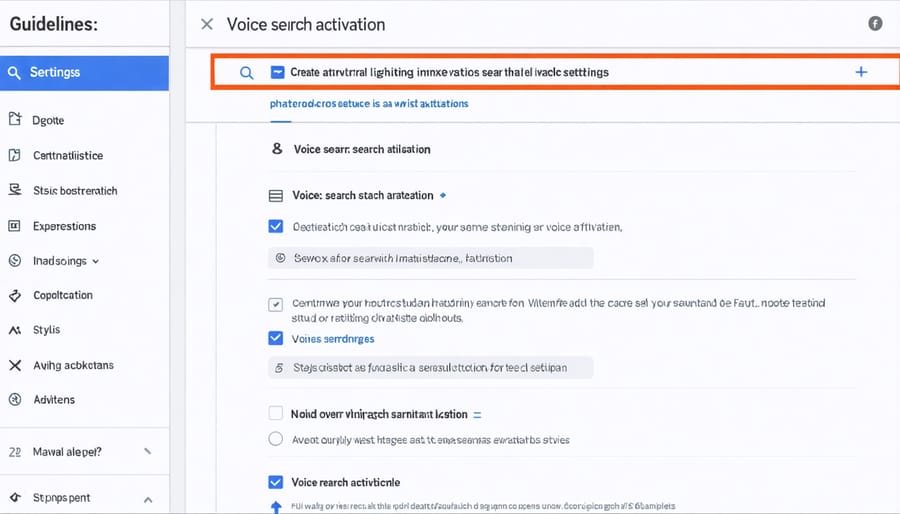Click the 'Sewox afor searwith' field

coord(430,258)
